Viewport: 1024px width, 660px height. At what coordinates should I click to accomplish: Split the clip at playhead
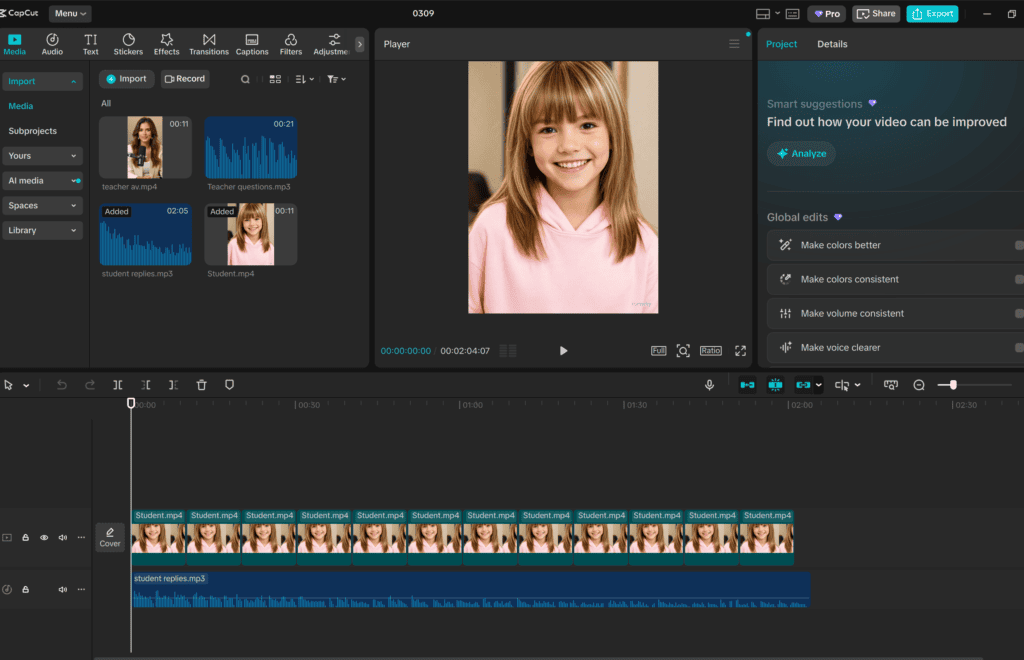pos(118,385)
